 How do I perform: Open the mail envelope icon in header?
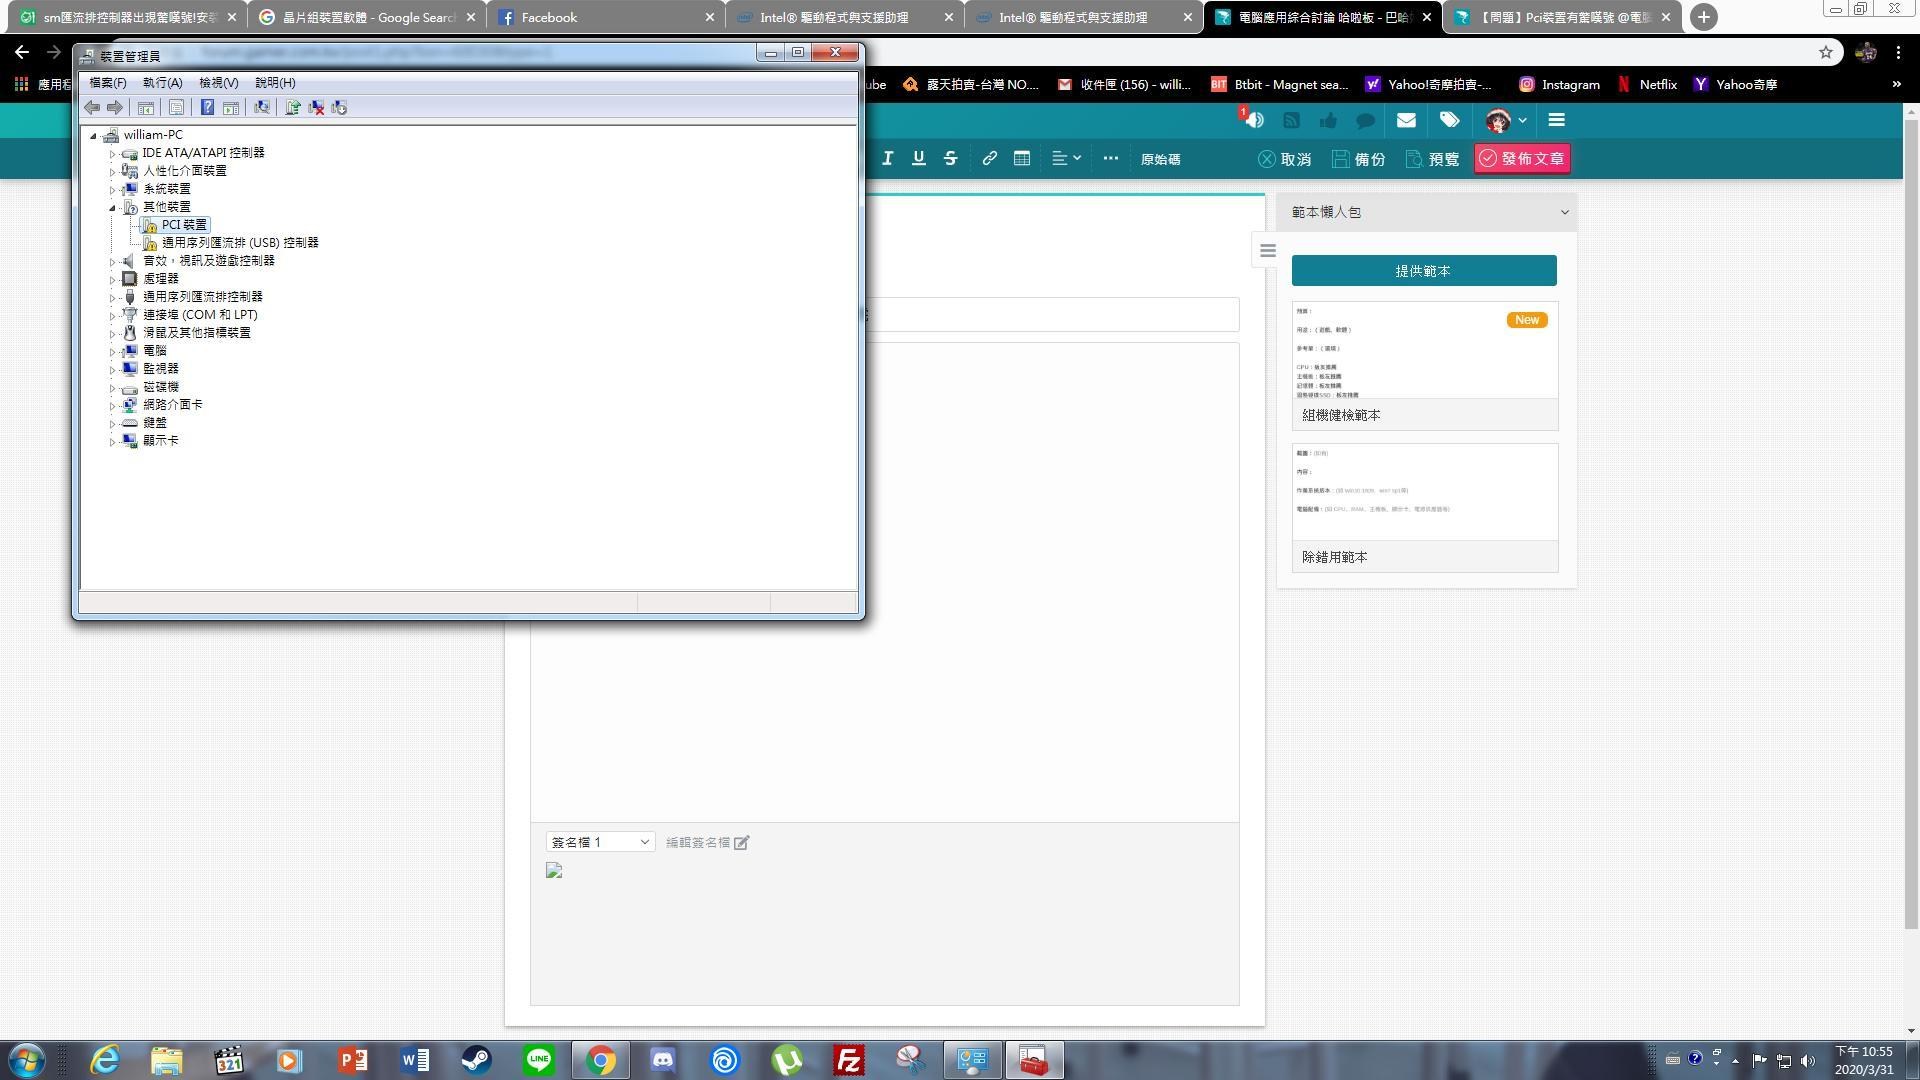(x=1406, y=120)
